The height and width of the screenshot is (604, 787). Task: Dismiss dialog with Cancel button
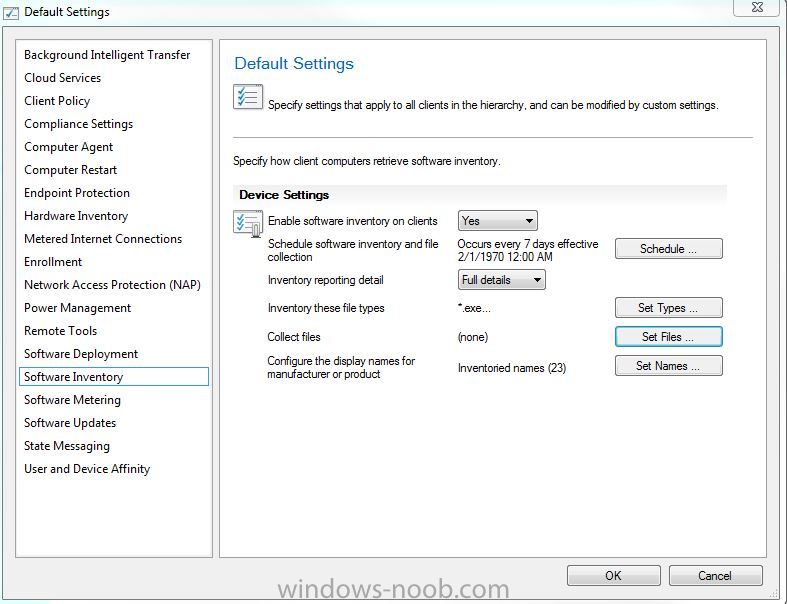click(x=715, y=575)
